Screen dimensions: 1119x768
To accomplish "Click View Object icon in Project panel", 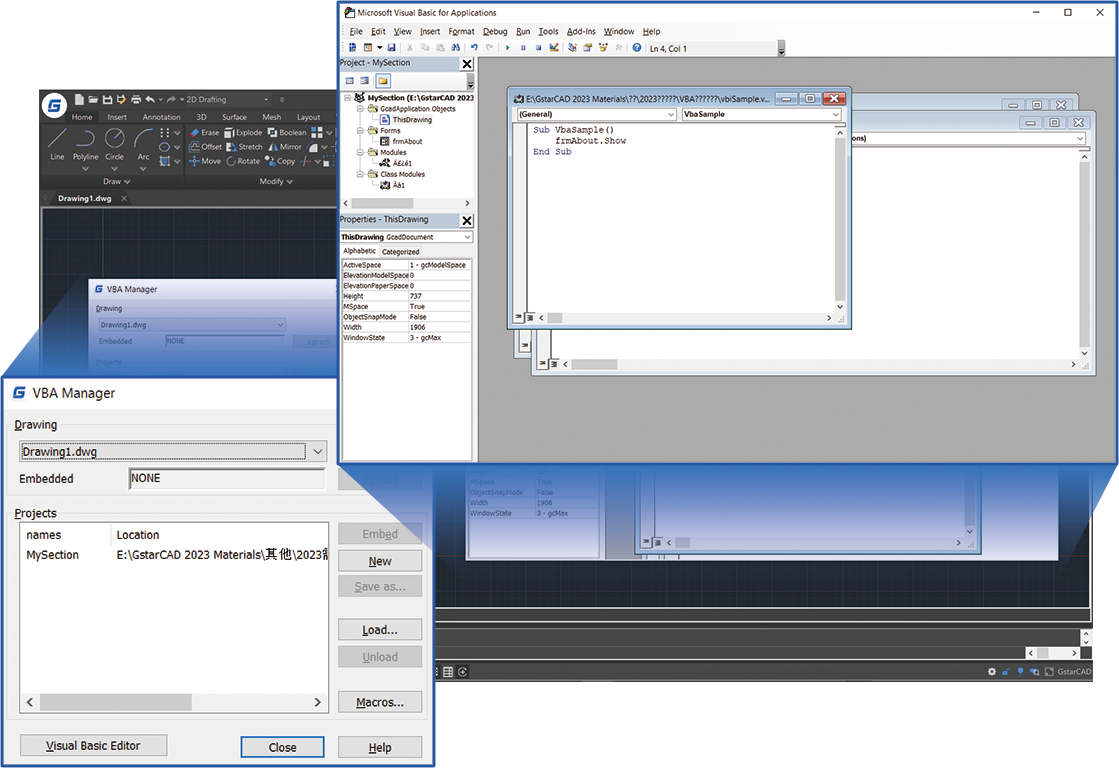I will click(365, 81).
